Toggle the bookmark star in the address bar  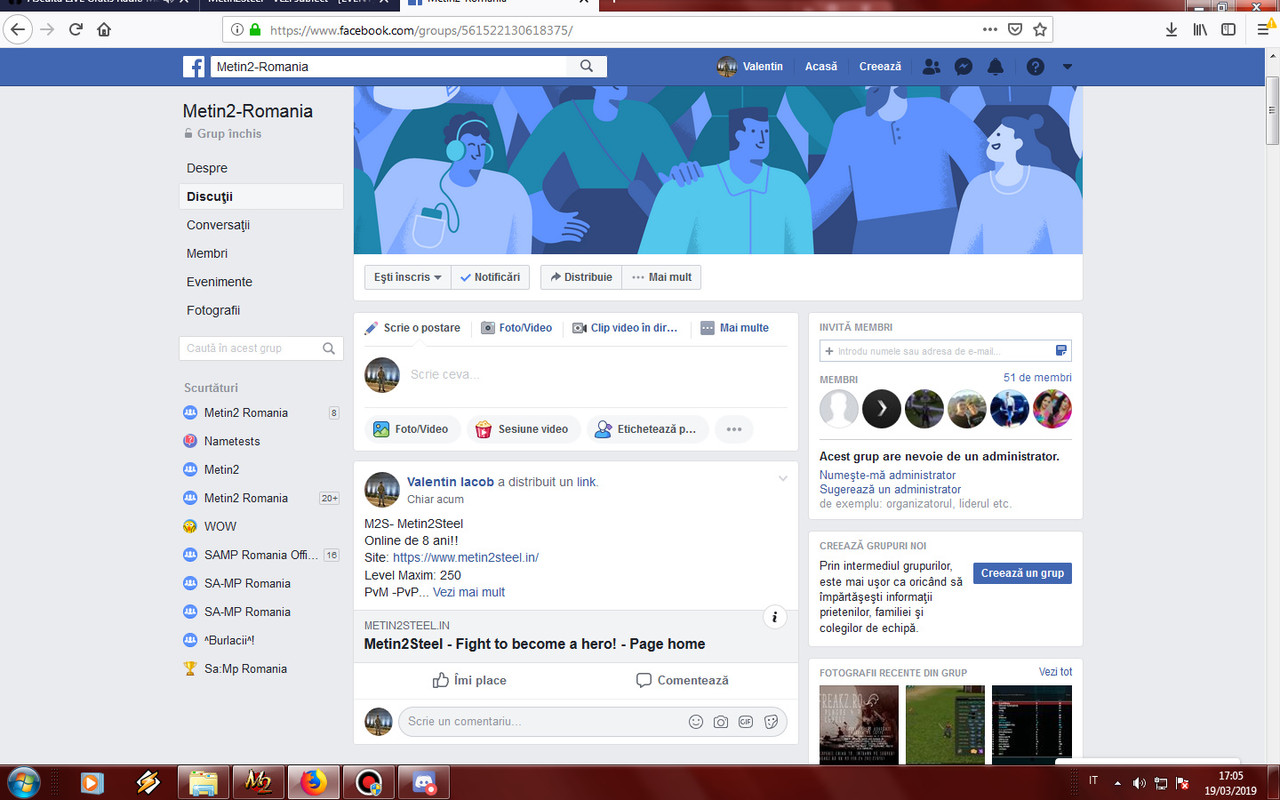click(1039, 29)
